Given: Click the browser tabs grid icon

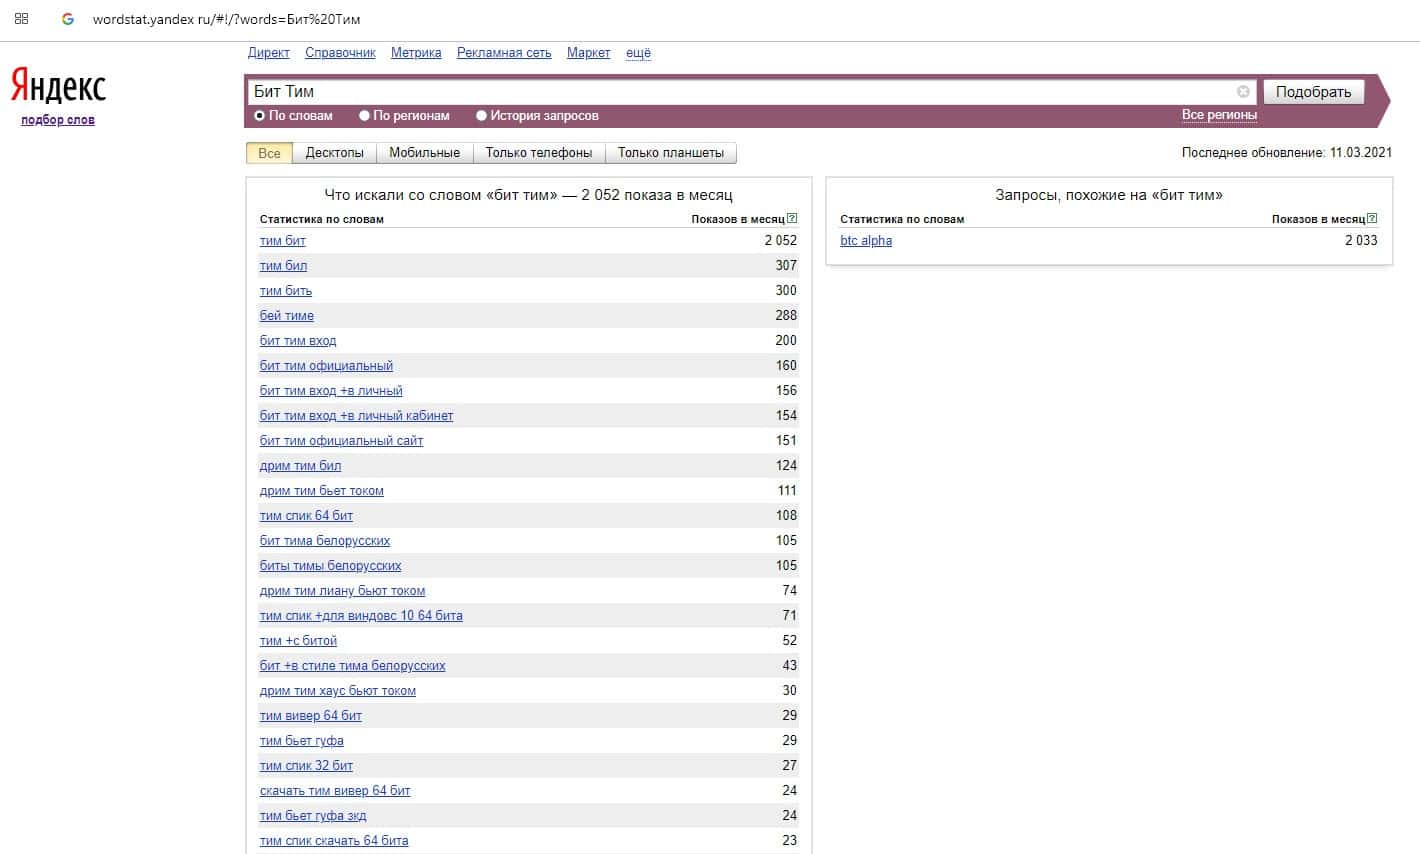Looking at the screenshot, I should click(x=21, y=19).
